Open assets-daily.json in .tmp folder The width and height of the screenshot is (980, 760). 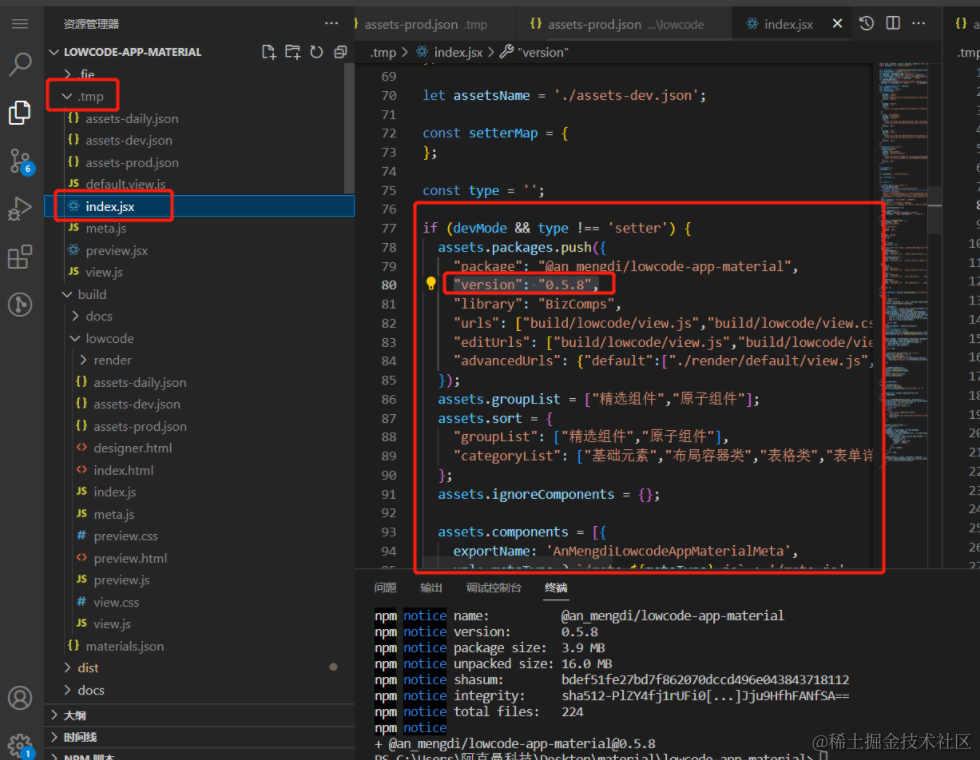click(x=132, y=119)
